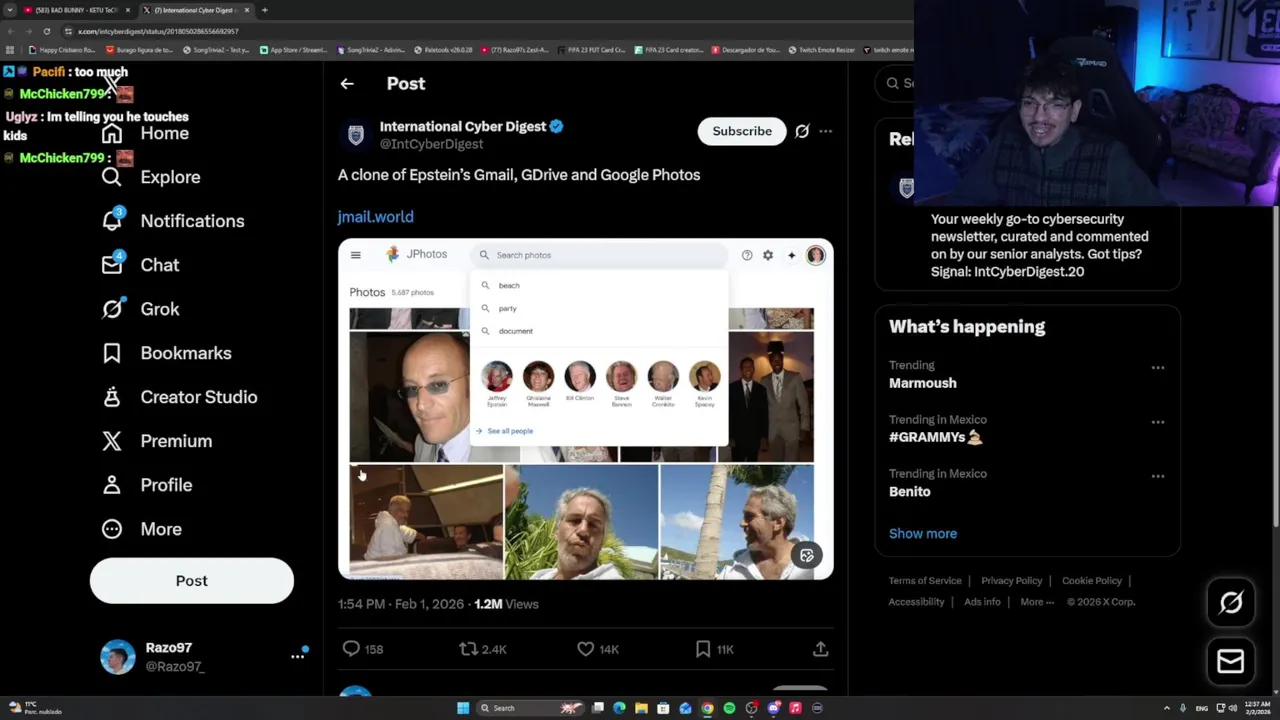The image size is (1280, 720).
Task: Open the Cookie Policy link
Action: coord(1092,581)
